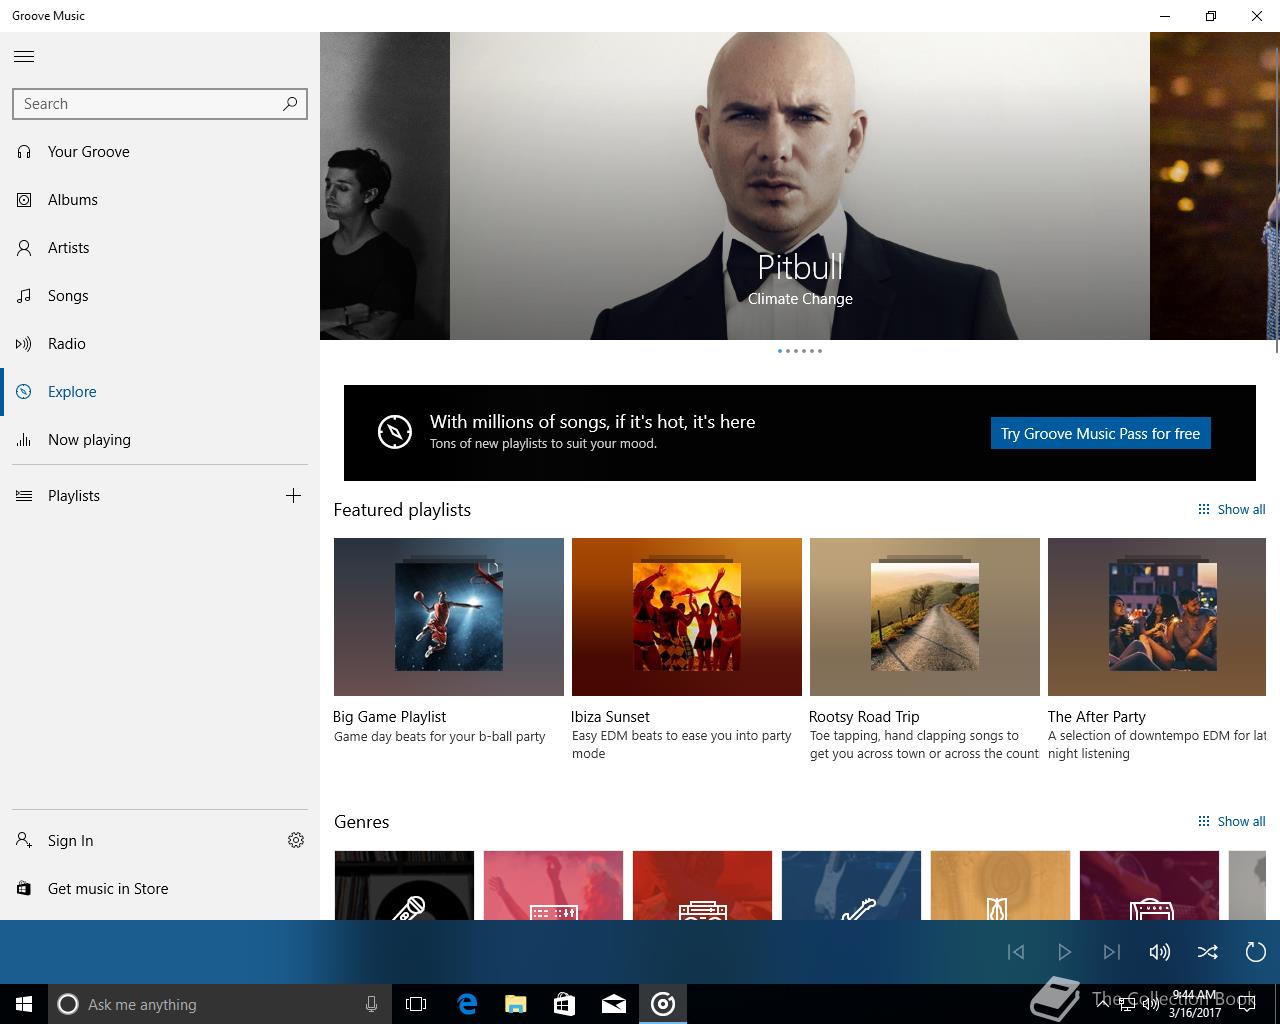Toggle shuffle playback
This screenshot has height=1024, width=1280.
(1208, 952)
